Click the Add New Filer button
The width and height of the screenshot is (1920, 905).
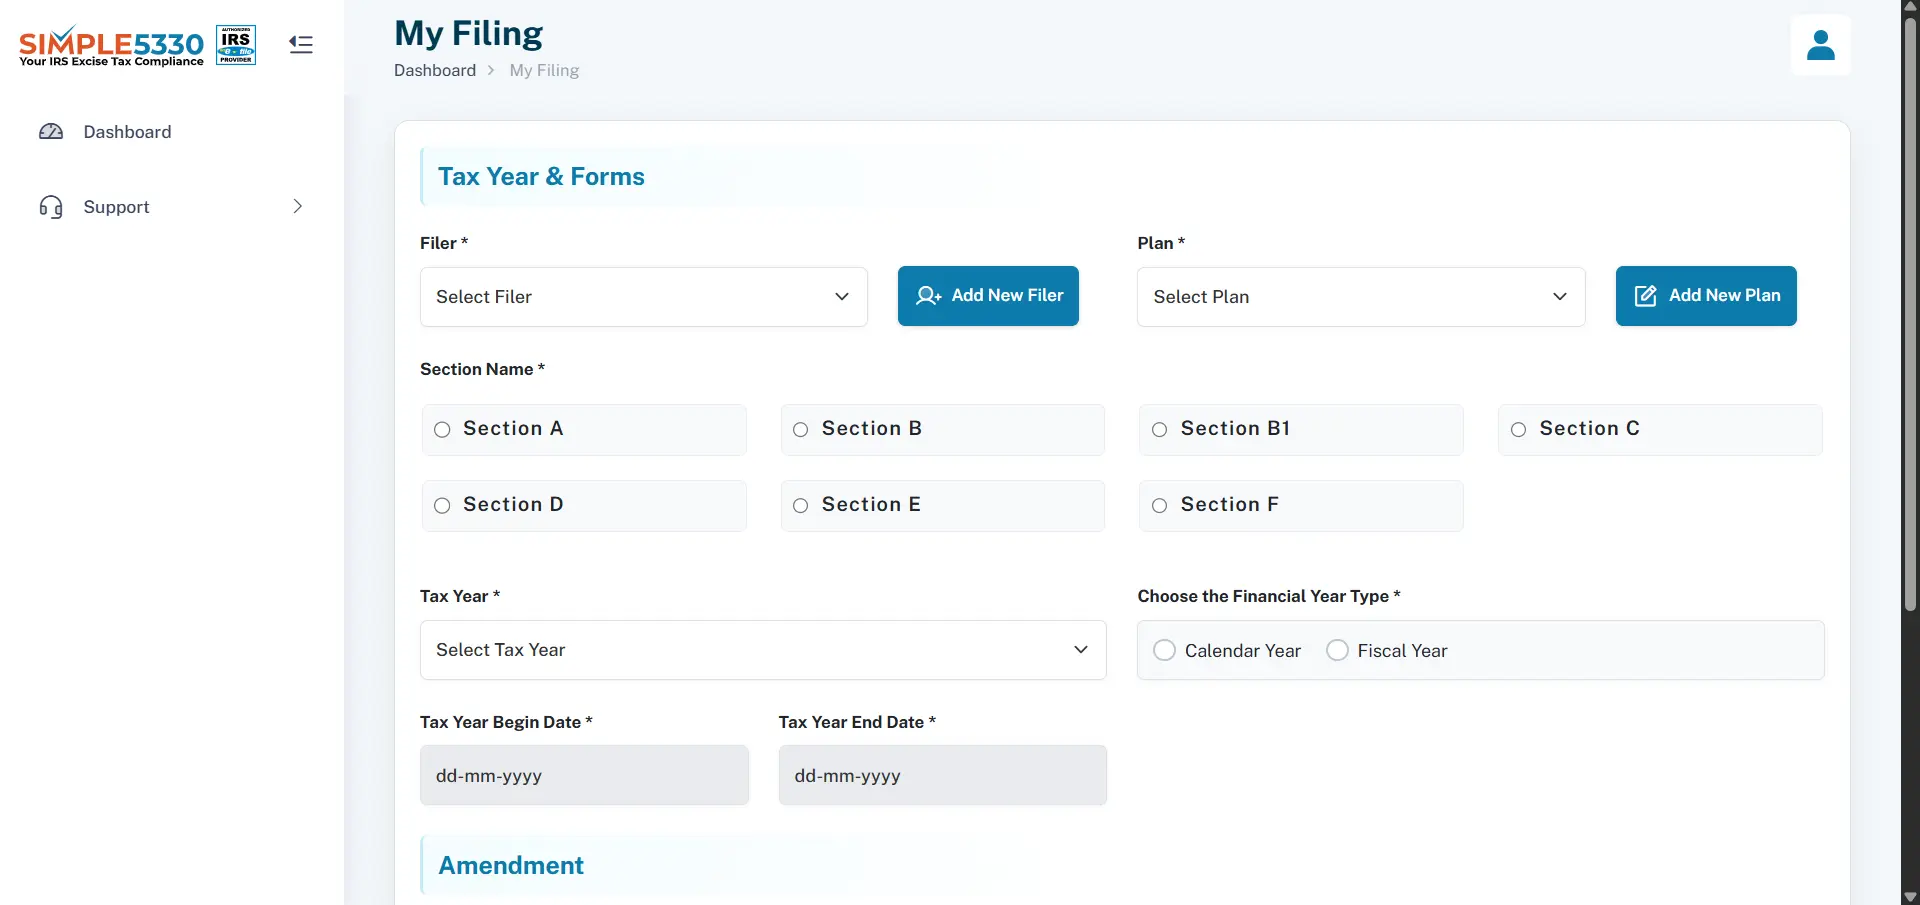click(x=988, y=296)
